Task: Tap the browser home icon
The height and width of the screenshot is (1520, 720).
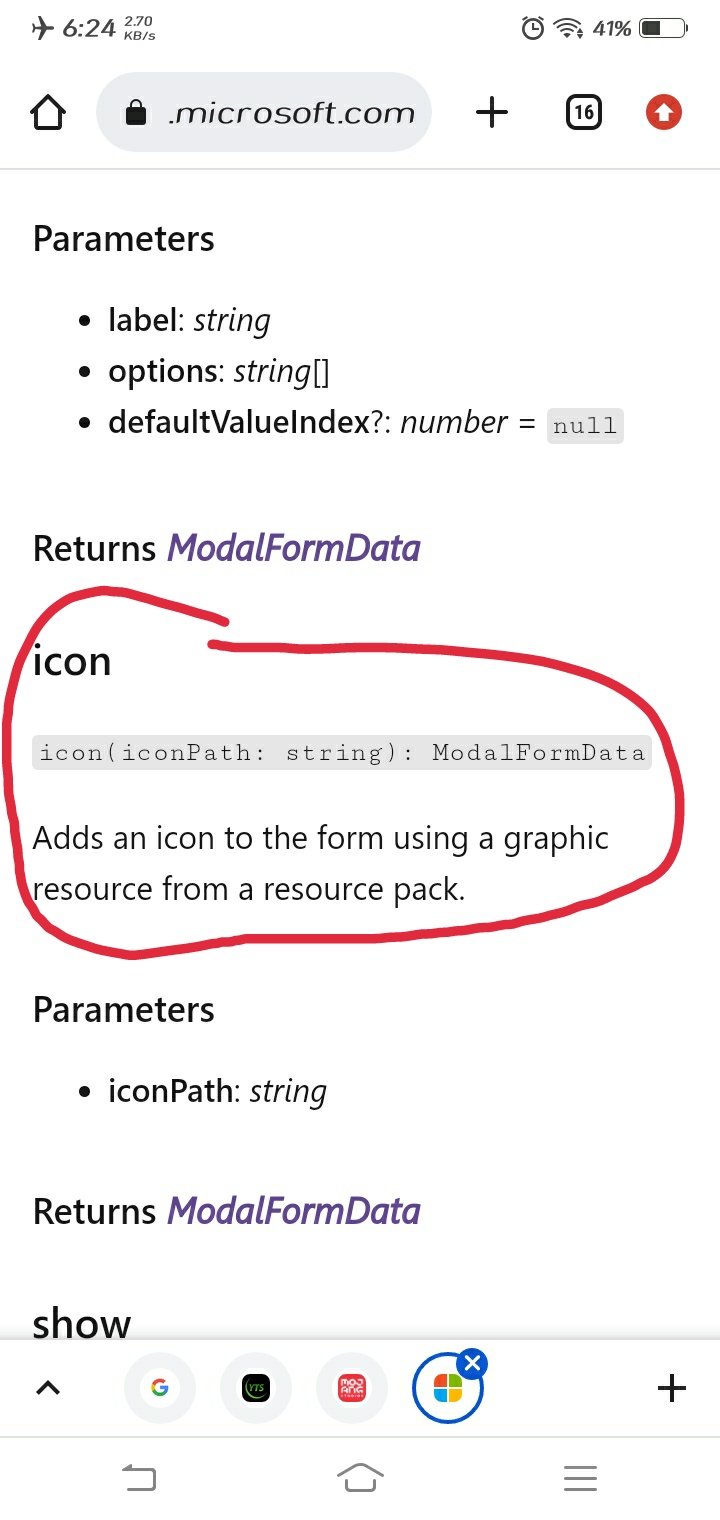Action: point(48,113)
